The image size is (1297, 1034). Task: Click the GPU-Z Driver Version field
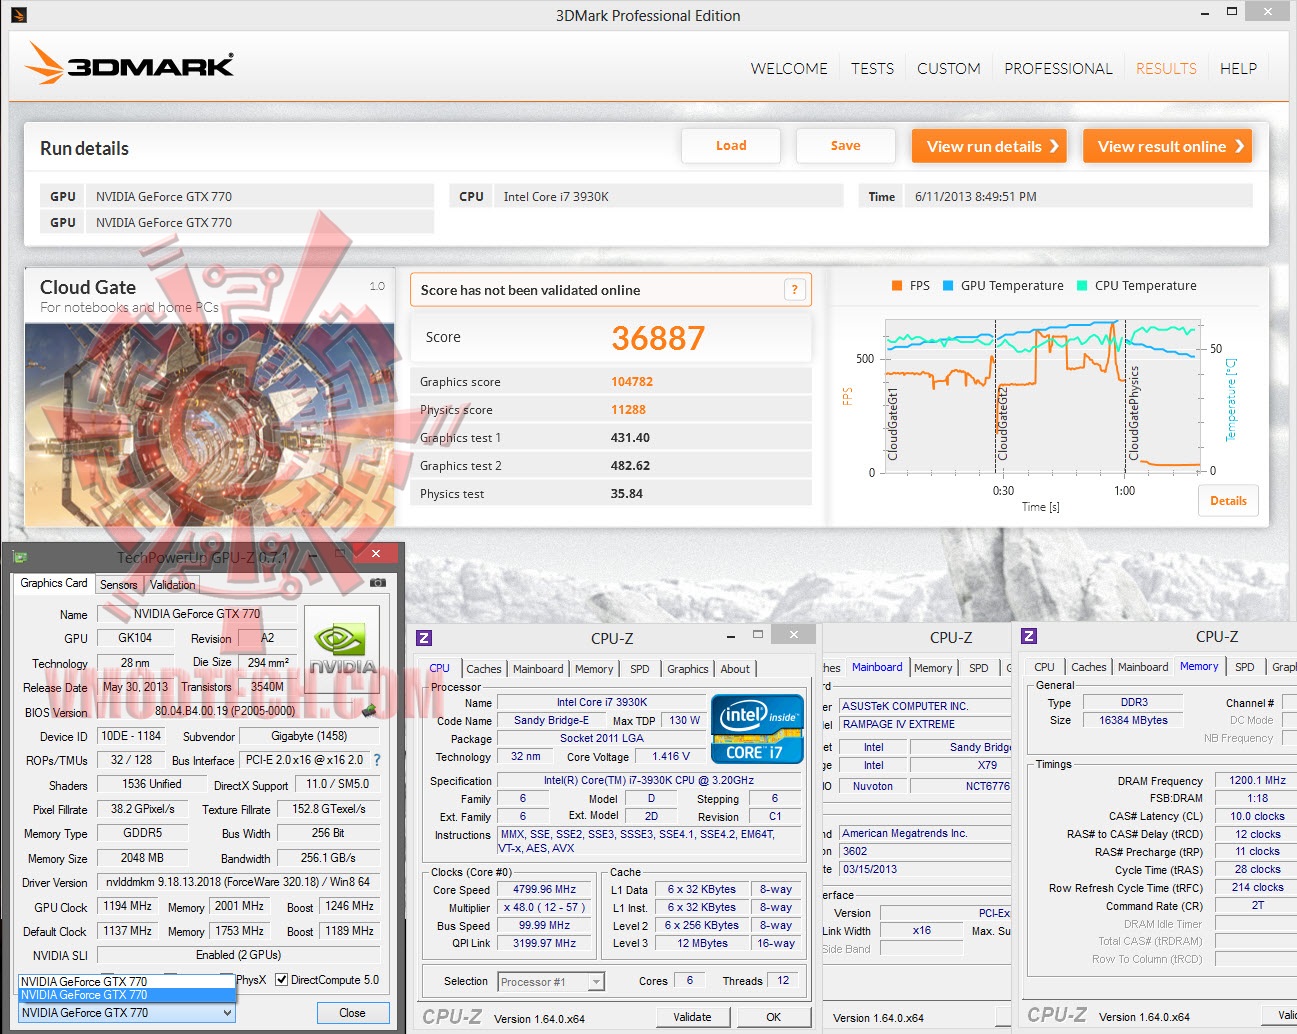pyautogui.click(x=238, y=882)
